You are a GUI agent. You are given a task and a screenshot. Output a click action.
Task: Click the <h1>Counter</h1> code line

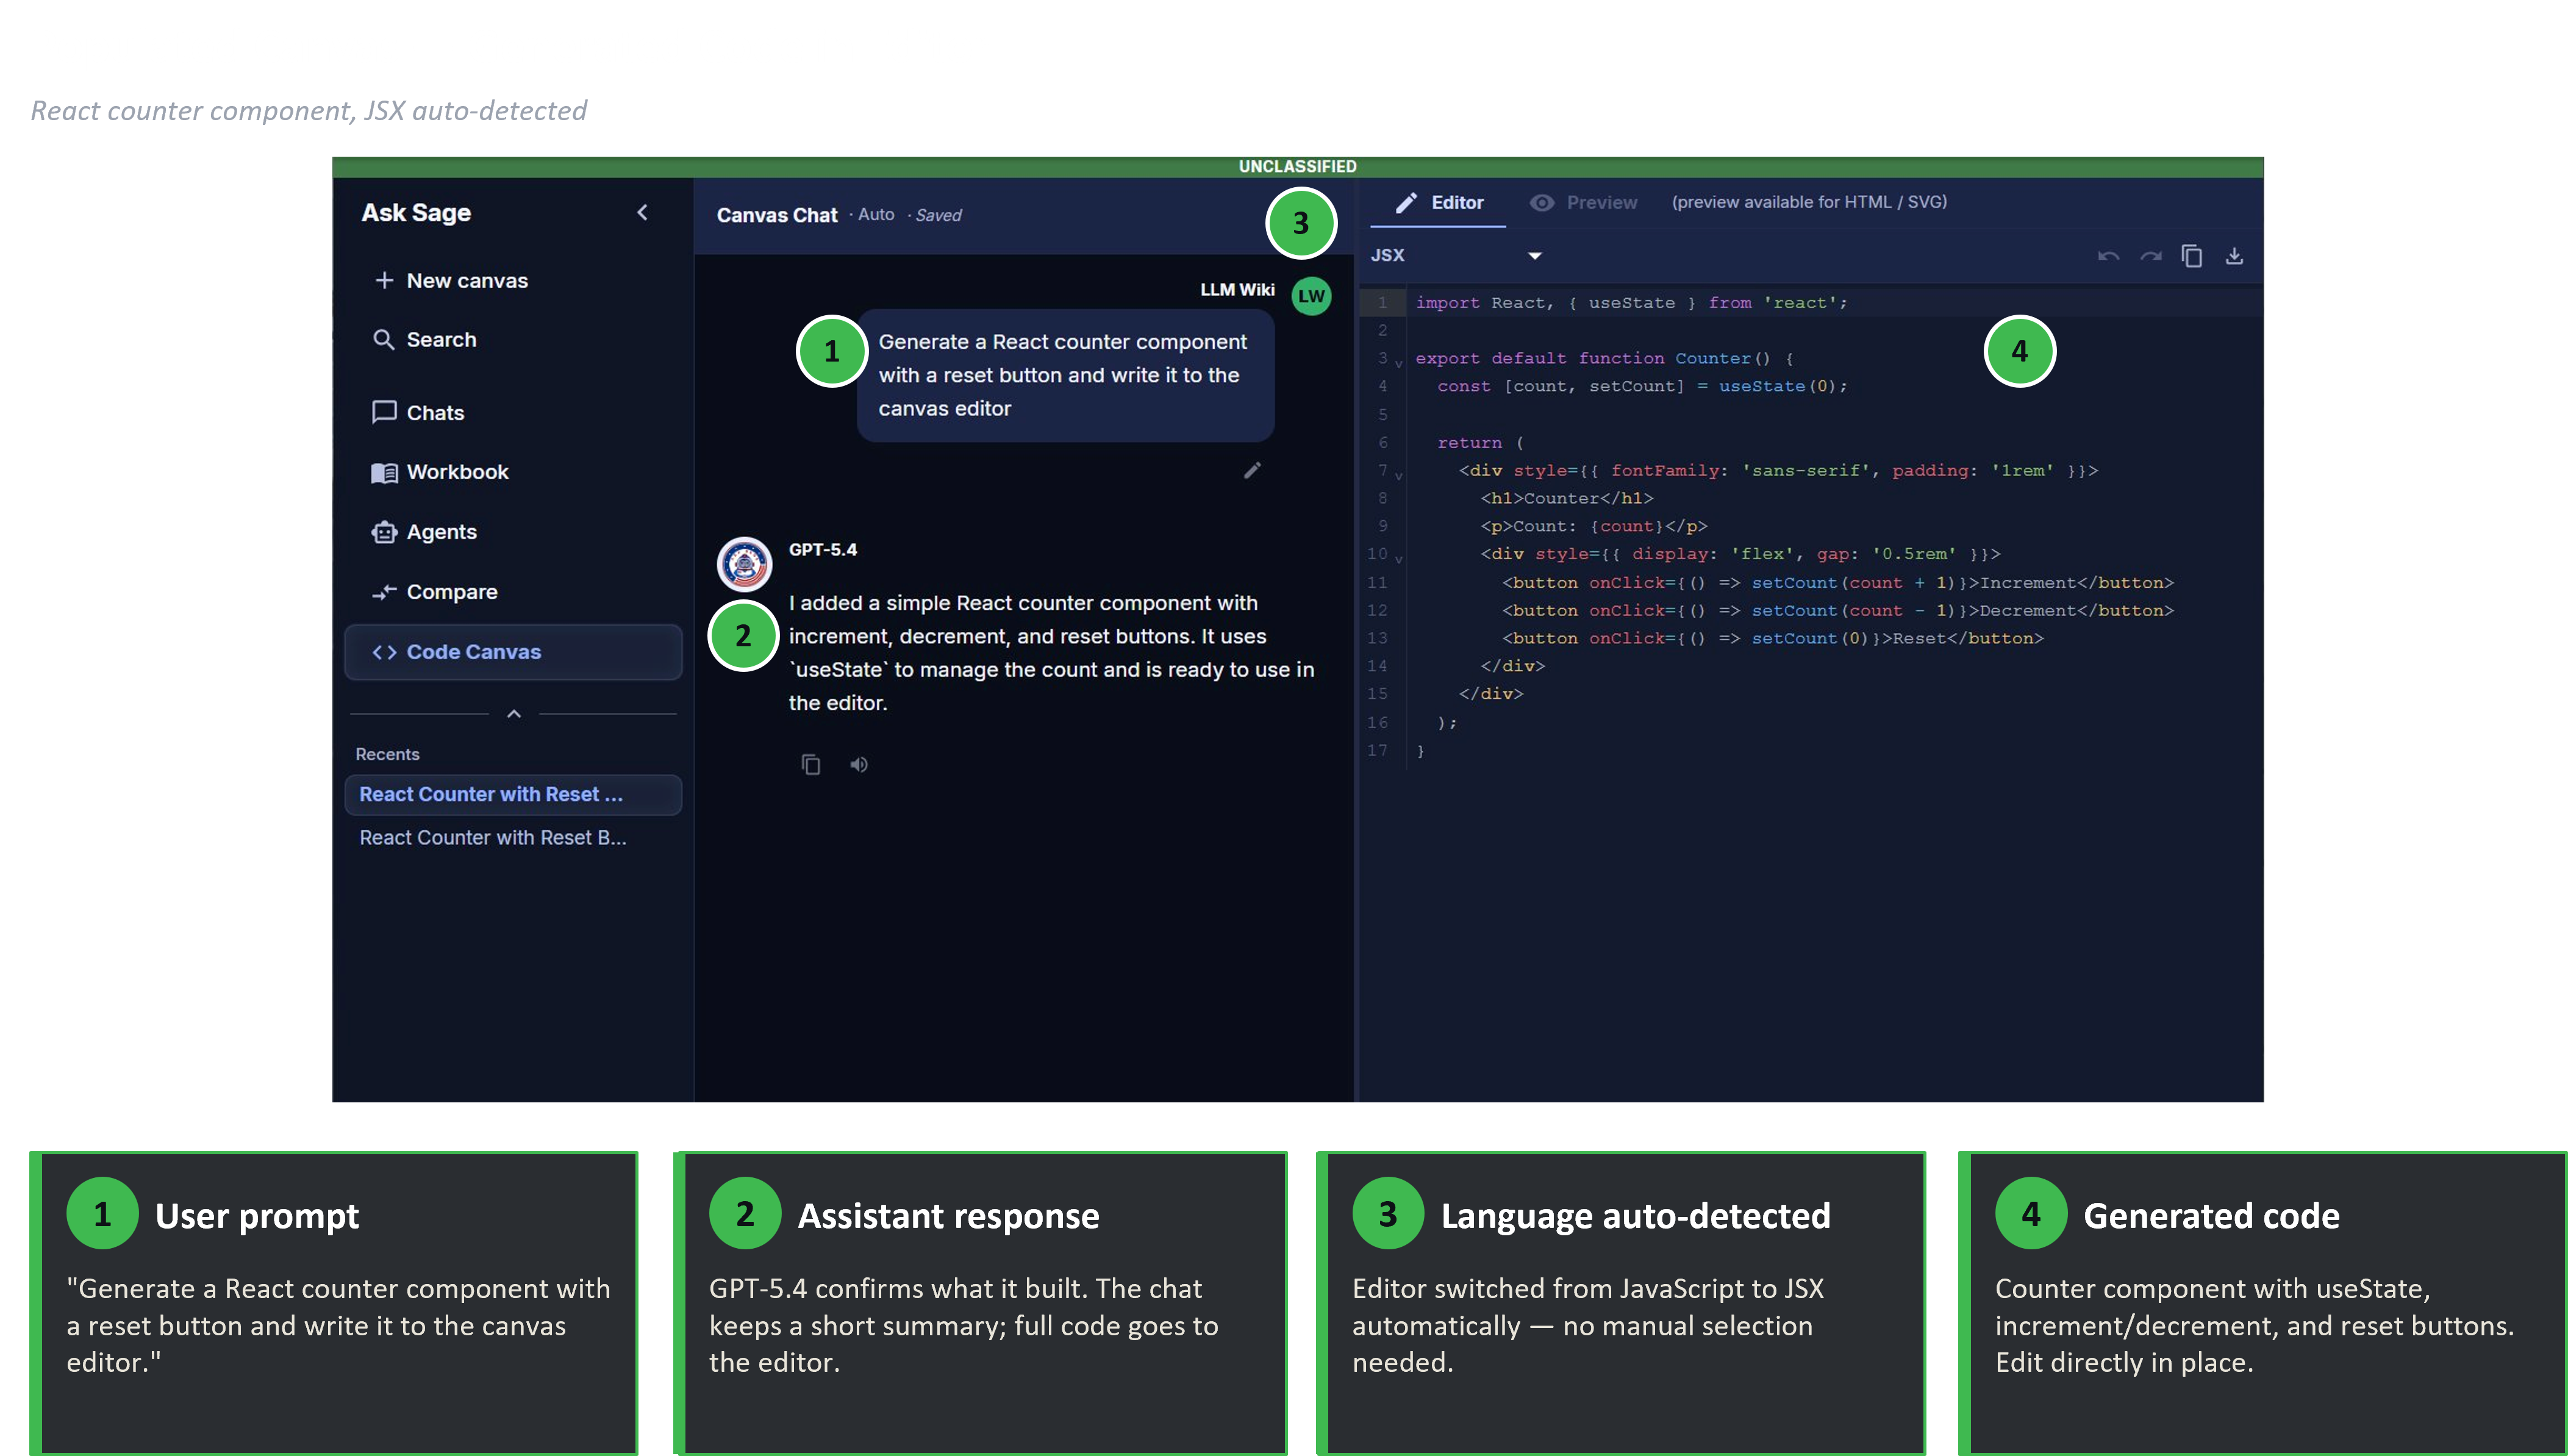point(1567,499)
